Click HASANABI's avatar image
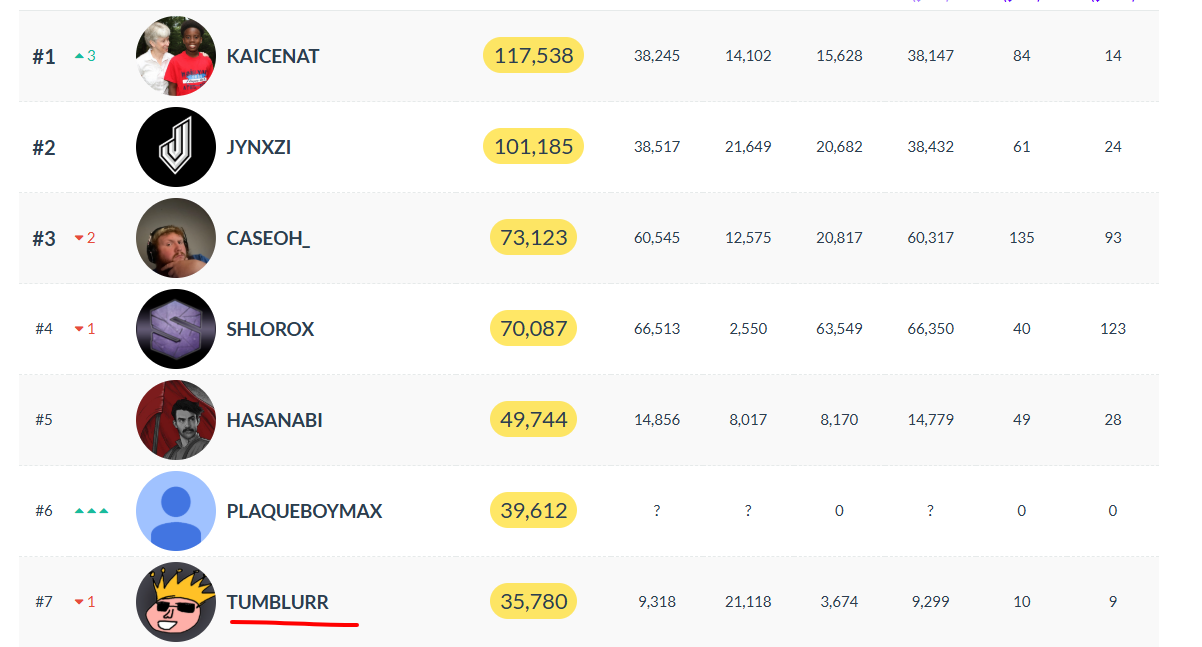The width and height of the screenshot is (1202, 647). coord(176,420)
